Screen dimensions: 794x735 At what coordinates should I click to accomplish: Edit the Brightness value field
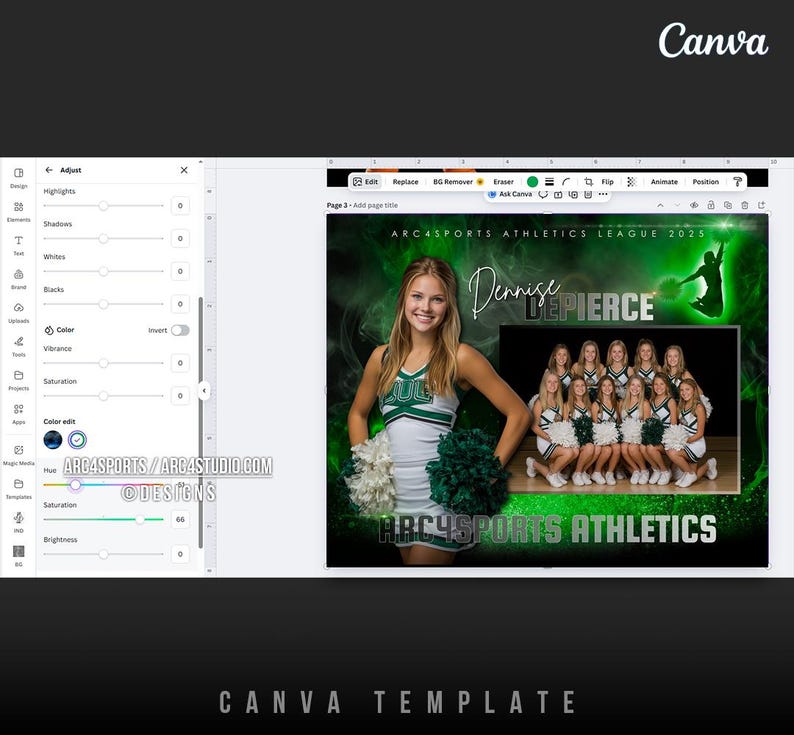pos(180,554)
